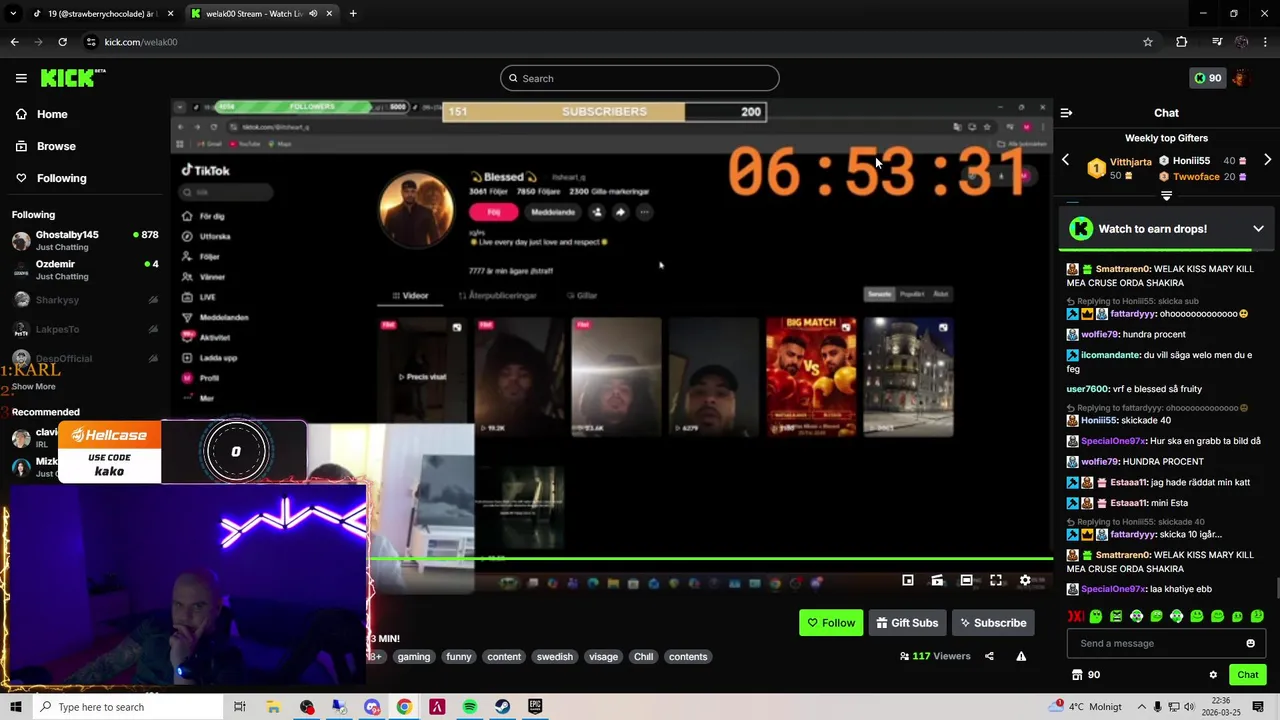Go to Kick home via the logo
Screen dimensions: 1280x720
tap(72, 78)
